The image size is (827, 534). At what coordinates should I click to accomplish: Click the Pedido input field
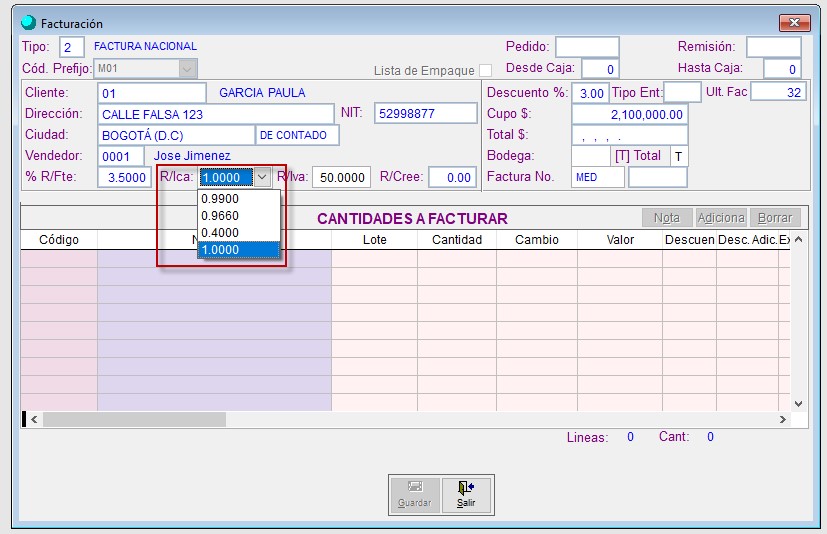tap(587, 47)
